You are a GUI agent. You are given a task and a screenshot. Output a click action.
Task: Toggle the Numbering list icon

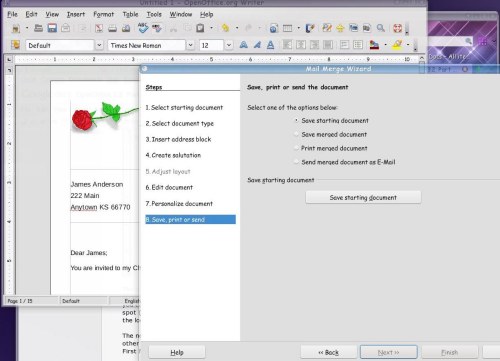pyautogui.click(x=344, y=45)
